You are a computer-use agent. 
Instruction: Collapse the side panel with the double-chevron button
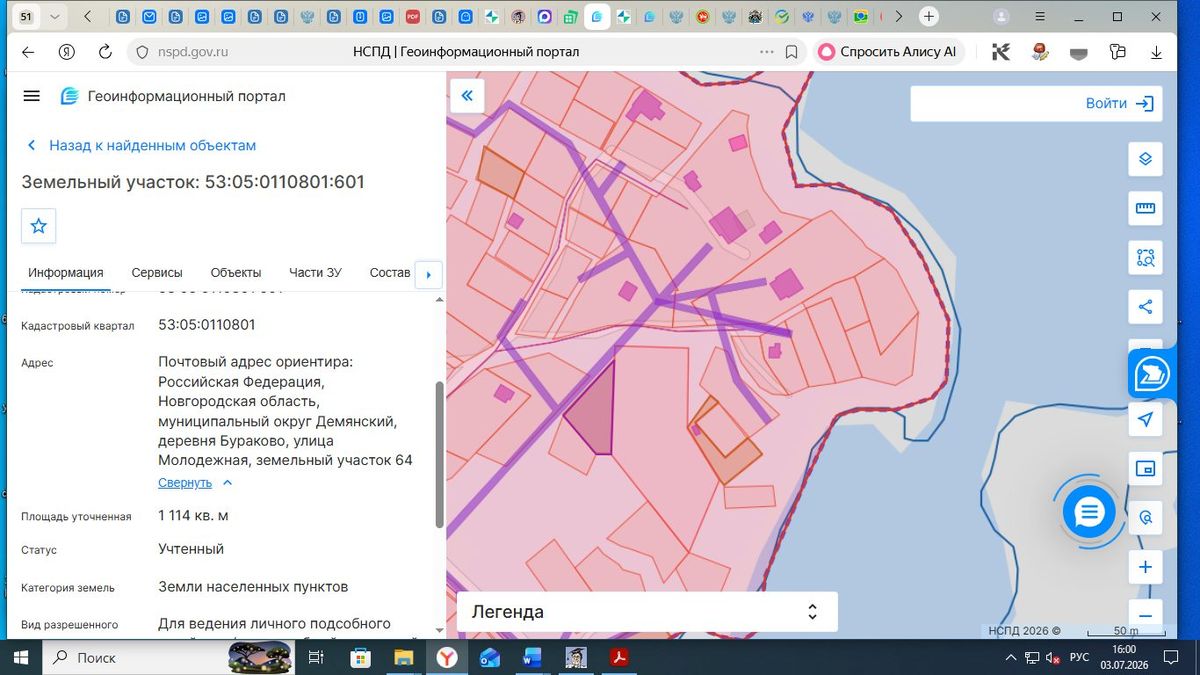point(466,96)
